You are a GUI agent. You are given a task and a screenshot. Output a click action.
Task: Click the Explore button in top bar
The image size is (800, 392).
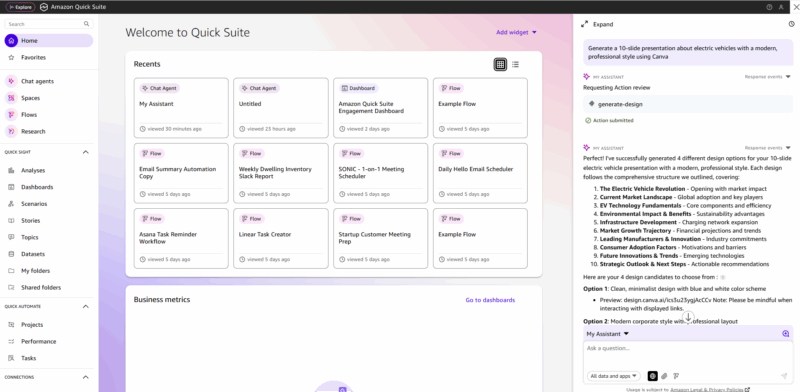coord(20,7)
